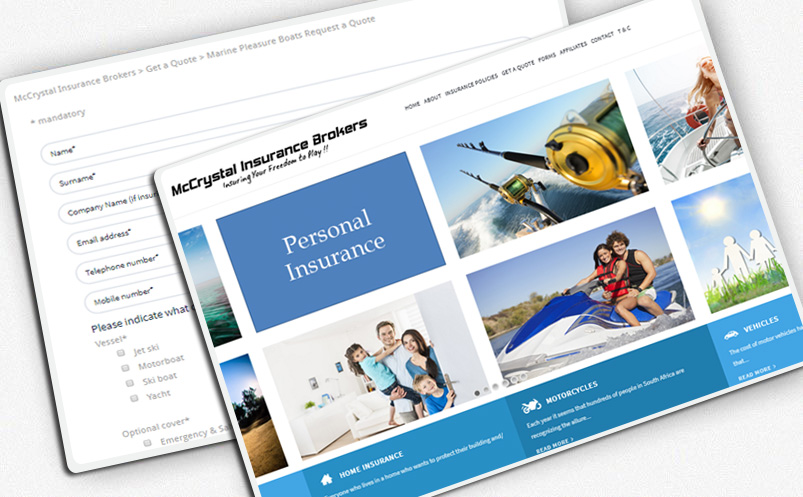This screenshot has height=497, width=803.
Task: Check the Motorboat vessel option
Action: 127,366
